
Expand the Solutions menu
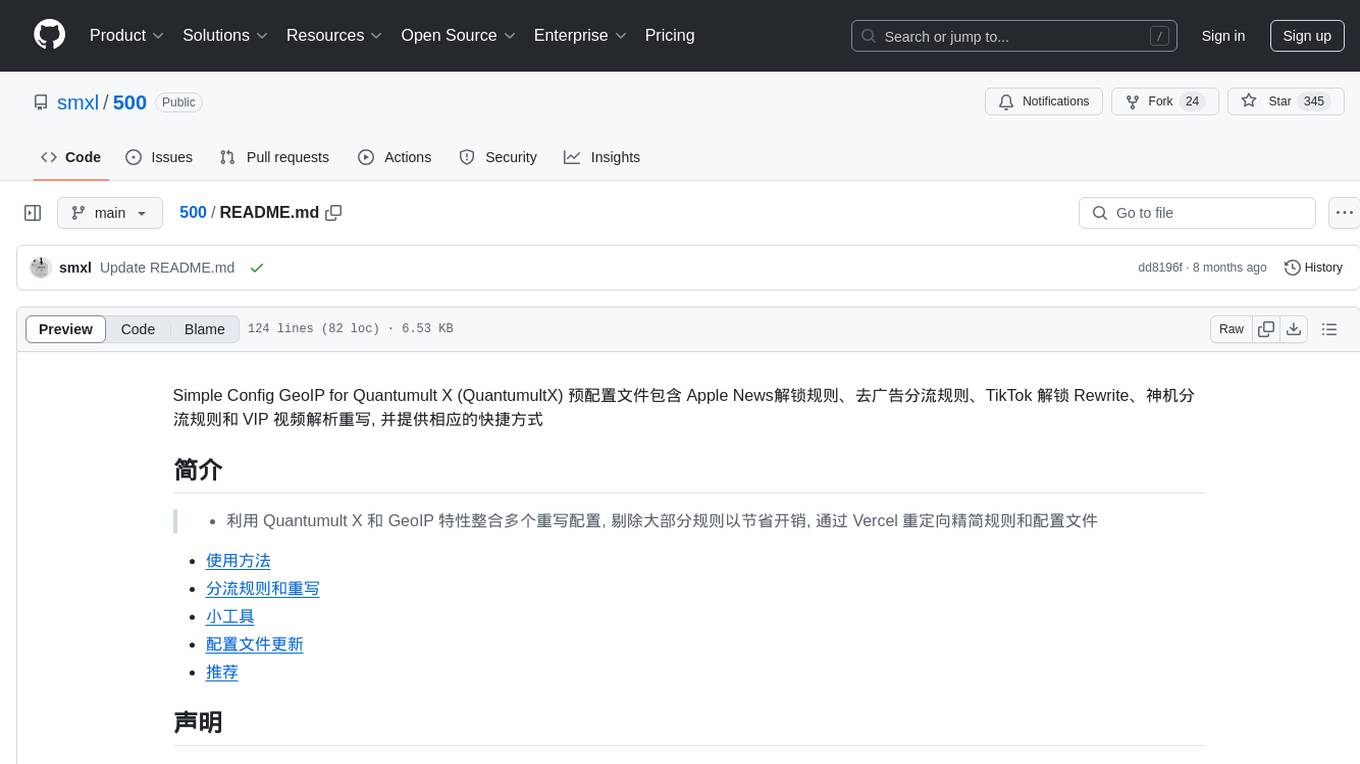[x=225, y=35]
